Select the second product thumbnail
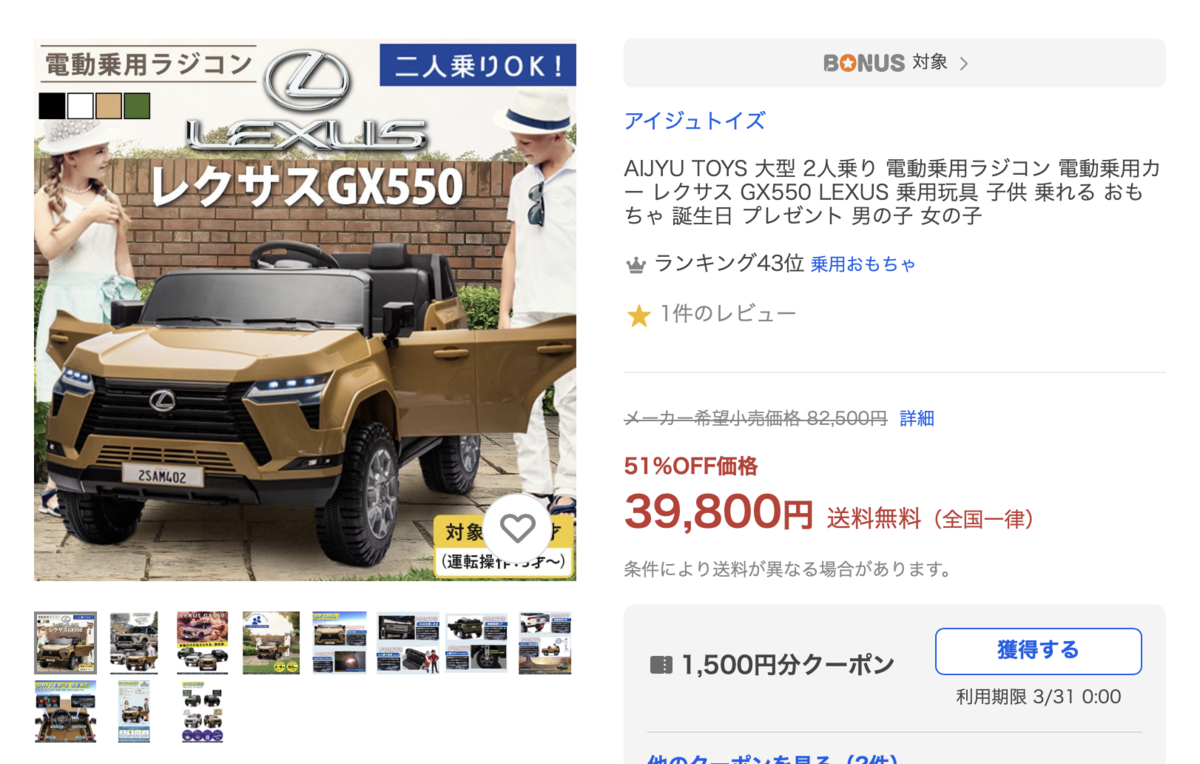This screenshot has width=1200, height=764. tap(134, 643)
